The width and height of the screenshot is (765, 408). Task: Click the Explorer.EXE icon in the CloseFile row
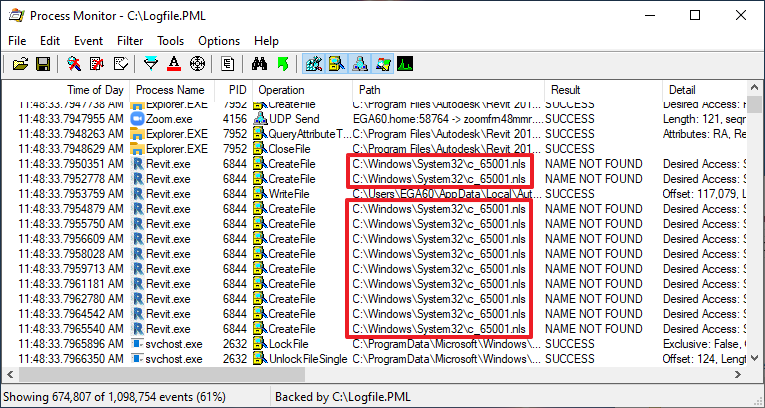pos(138,149)
